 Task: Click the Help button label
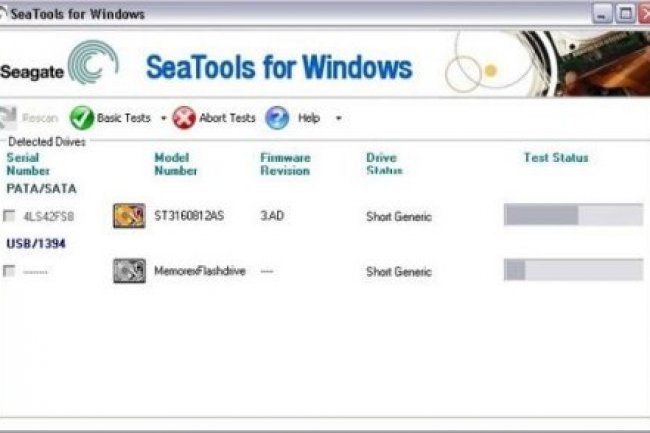(x=309, y=118)
